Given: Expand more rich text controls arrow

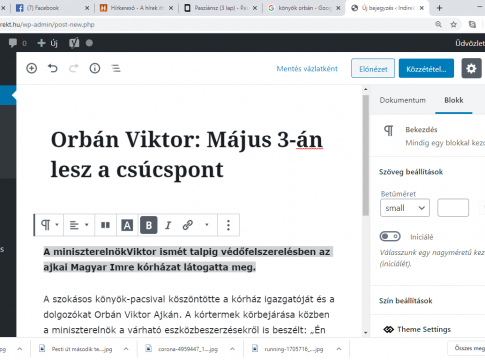Looking at the screenshot, I should [207, 225].
